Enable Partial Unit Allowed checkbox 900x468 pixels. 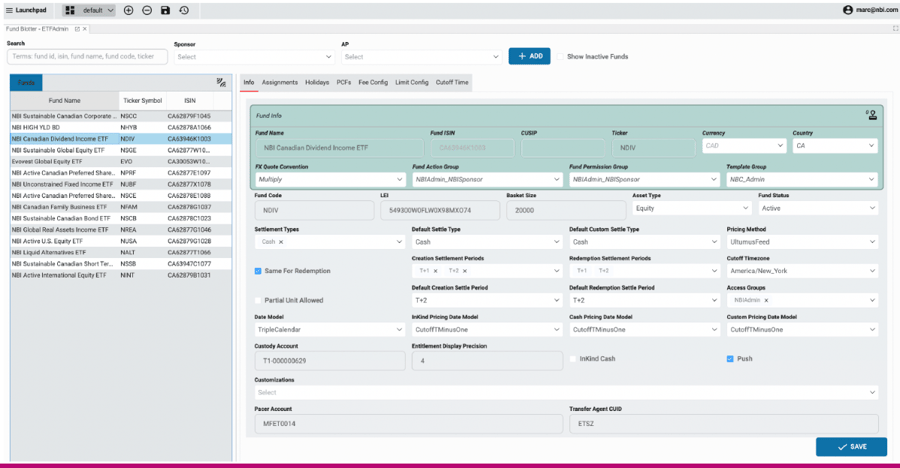tap(258, 300)
